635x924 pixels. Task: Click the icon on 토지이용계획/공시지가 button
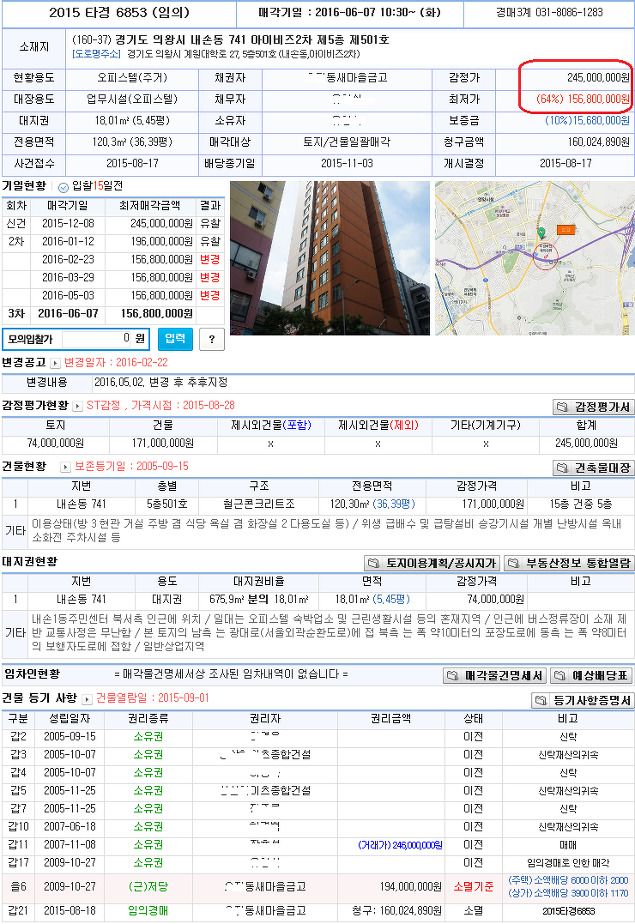[373, 563]
